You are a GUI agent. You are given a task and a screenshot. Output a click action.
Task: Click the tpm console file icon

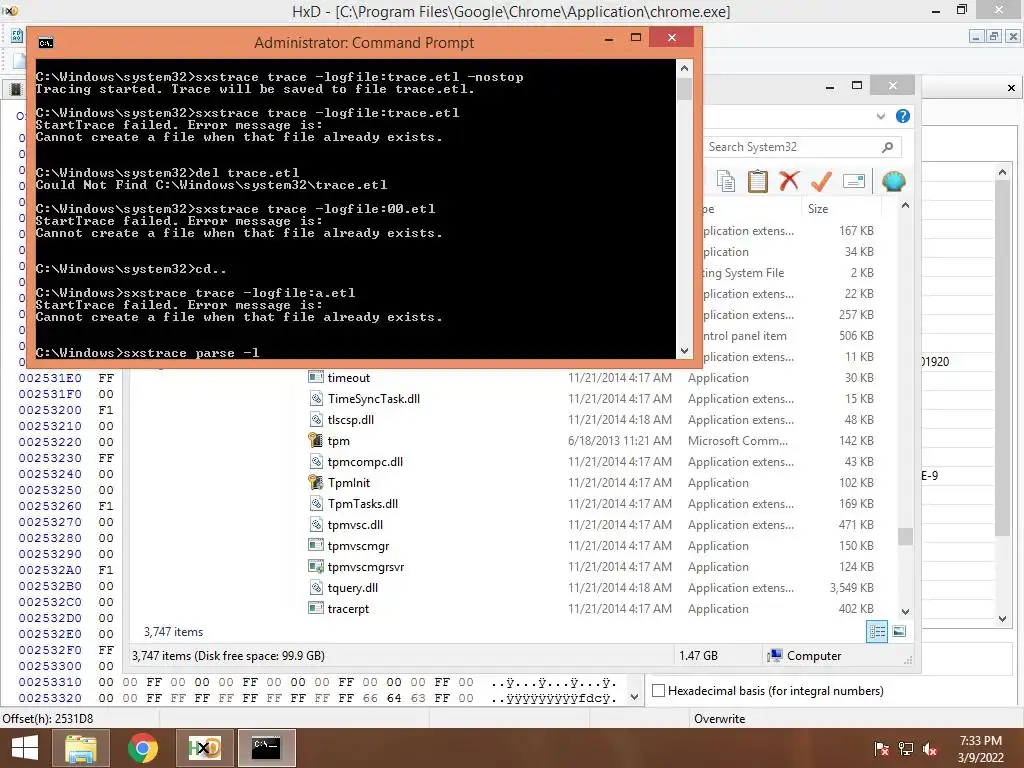[316, 440]
